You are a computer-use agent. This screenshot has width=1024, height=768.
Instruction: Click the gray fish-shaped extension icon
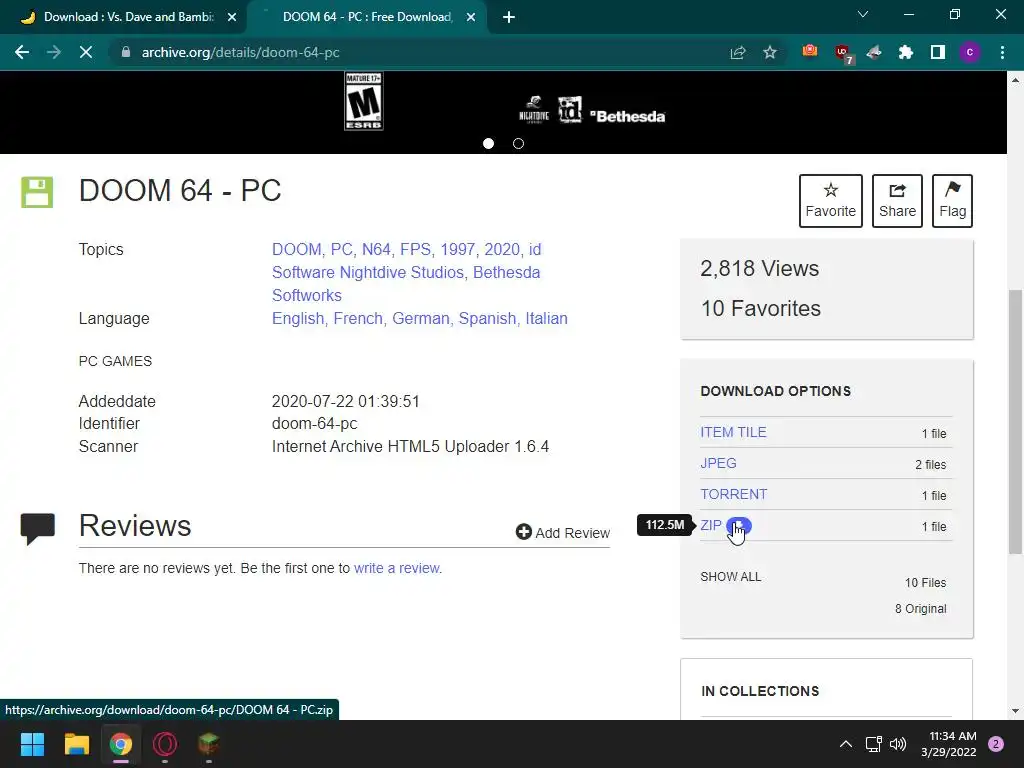(x=874, y=52)
